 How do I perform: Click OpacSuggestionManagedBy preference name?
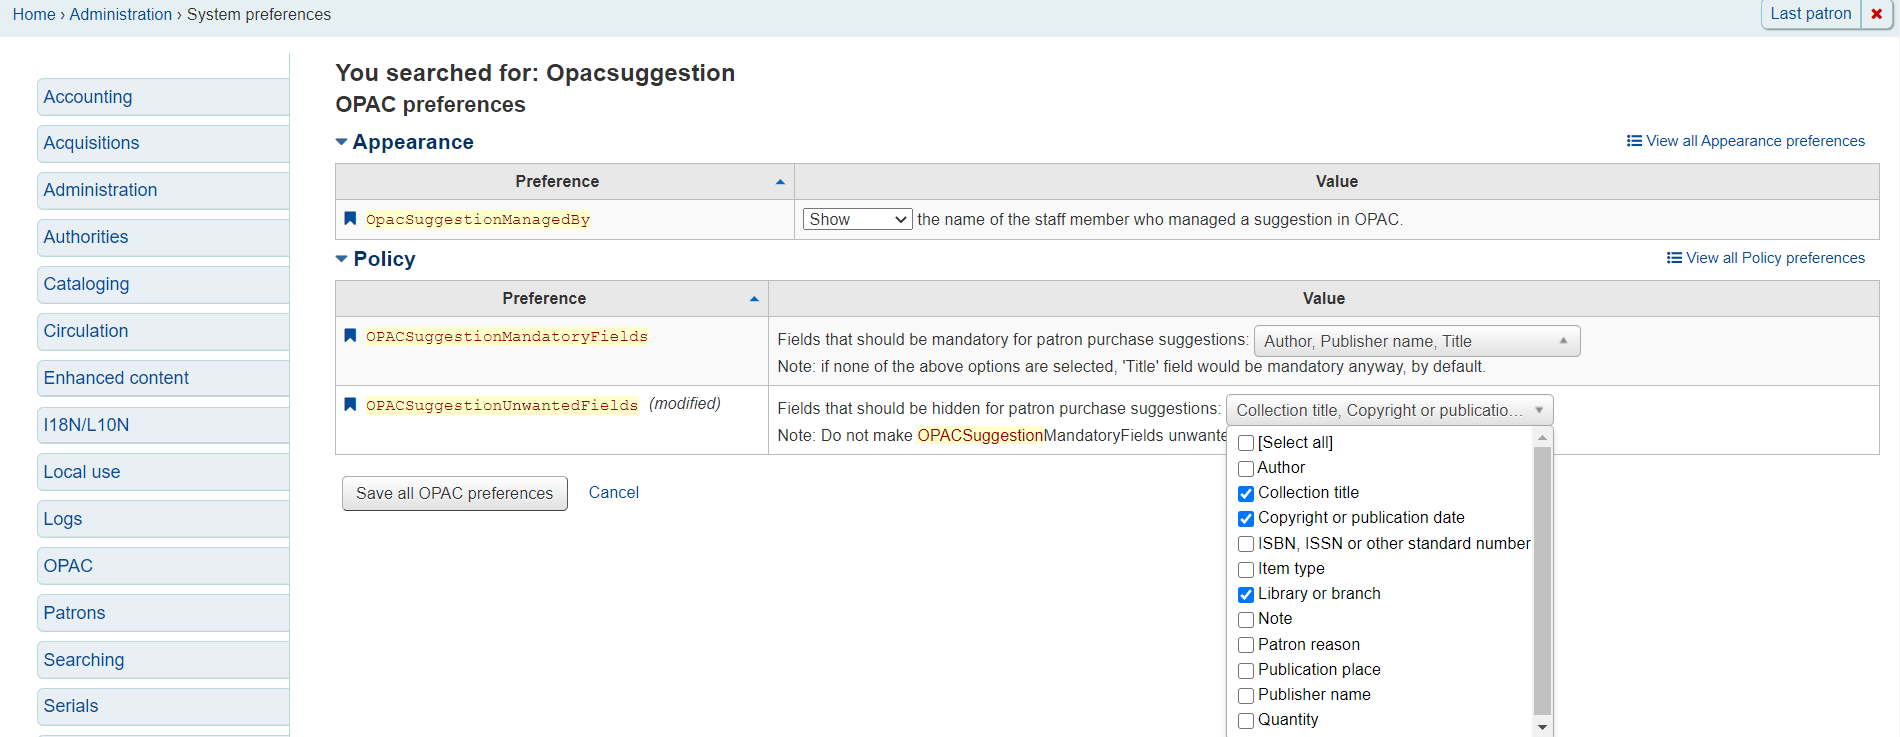point(478,219)
